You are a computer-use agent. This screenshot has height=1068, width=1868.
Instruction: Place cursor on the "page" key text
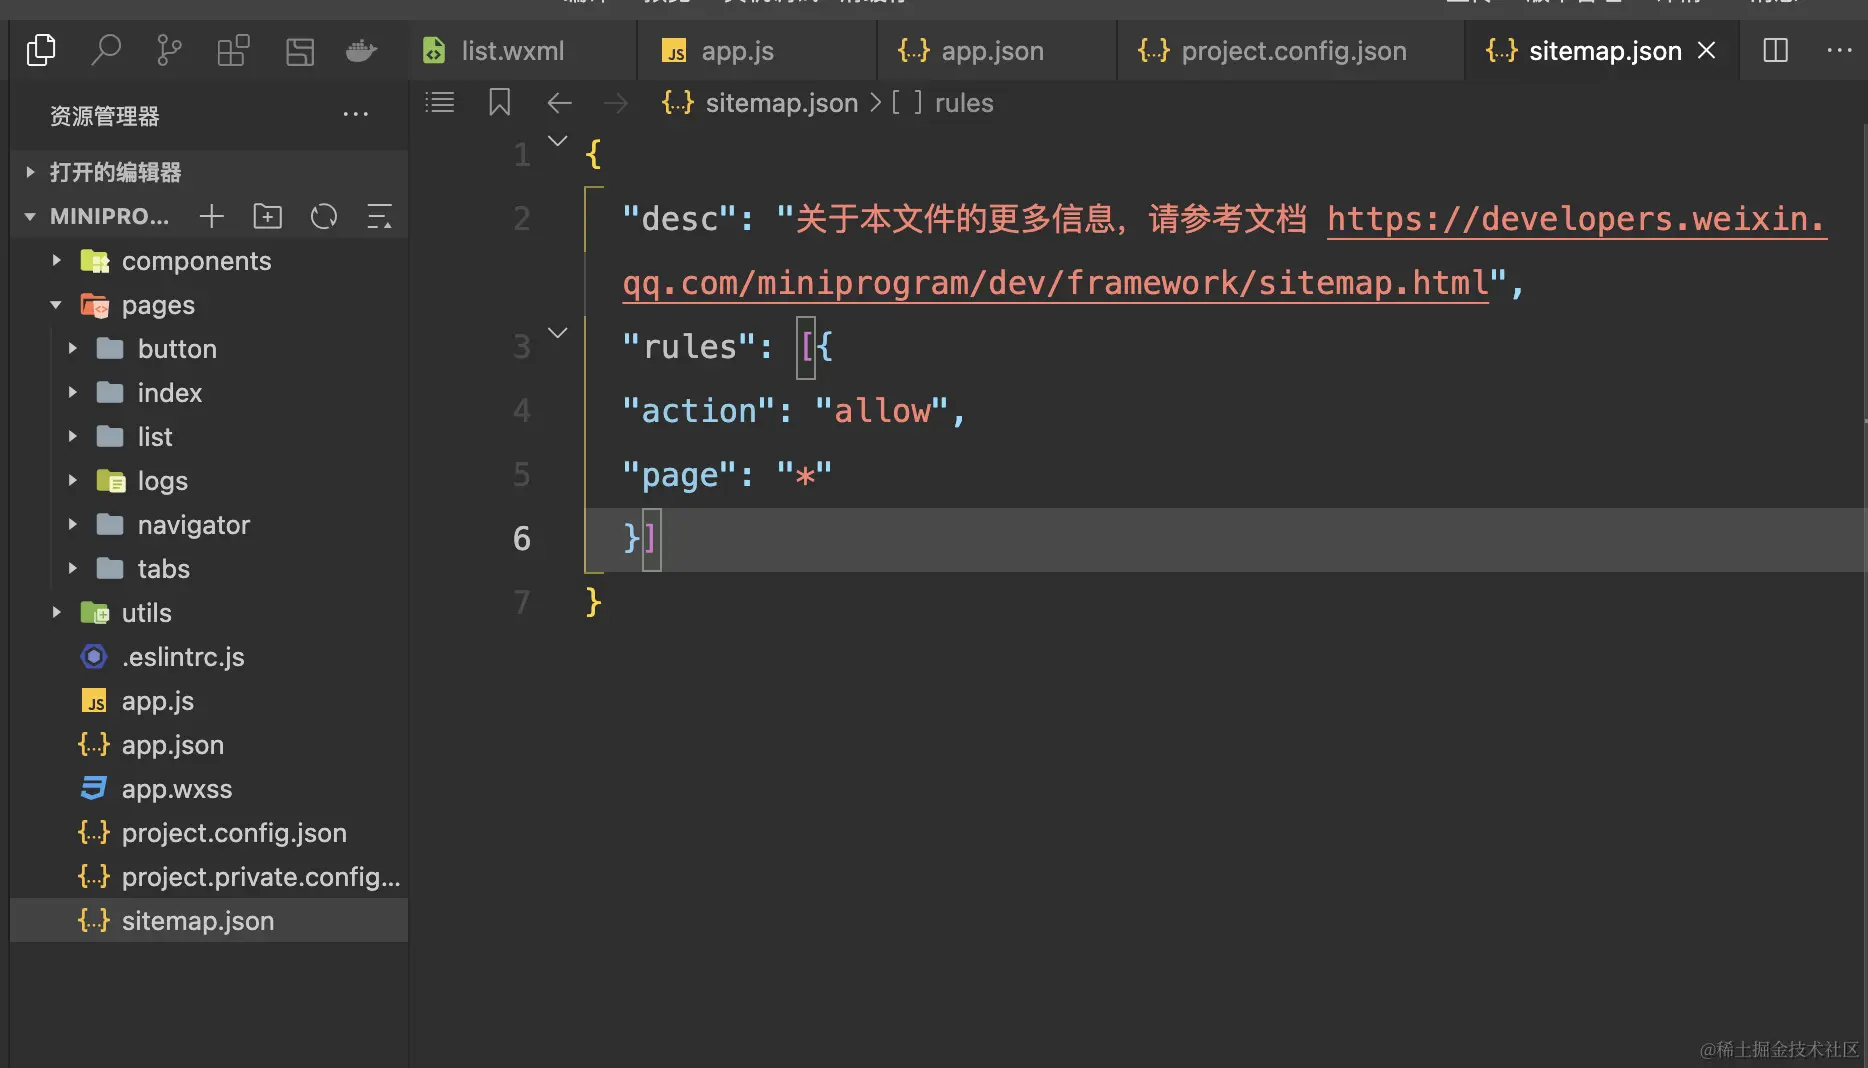(680, 474)
